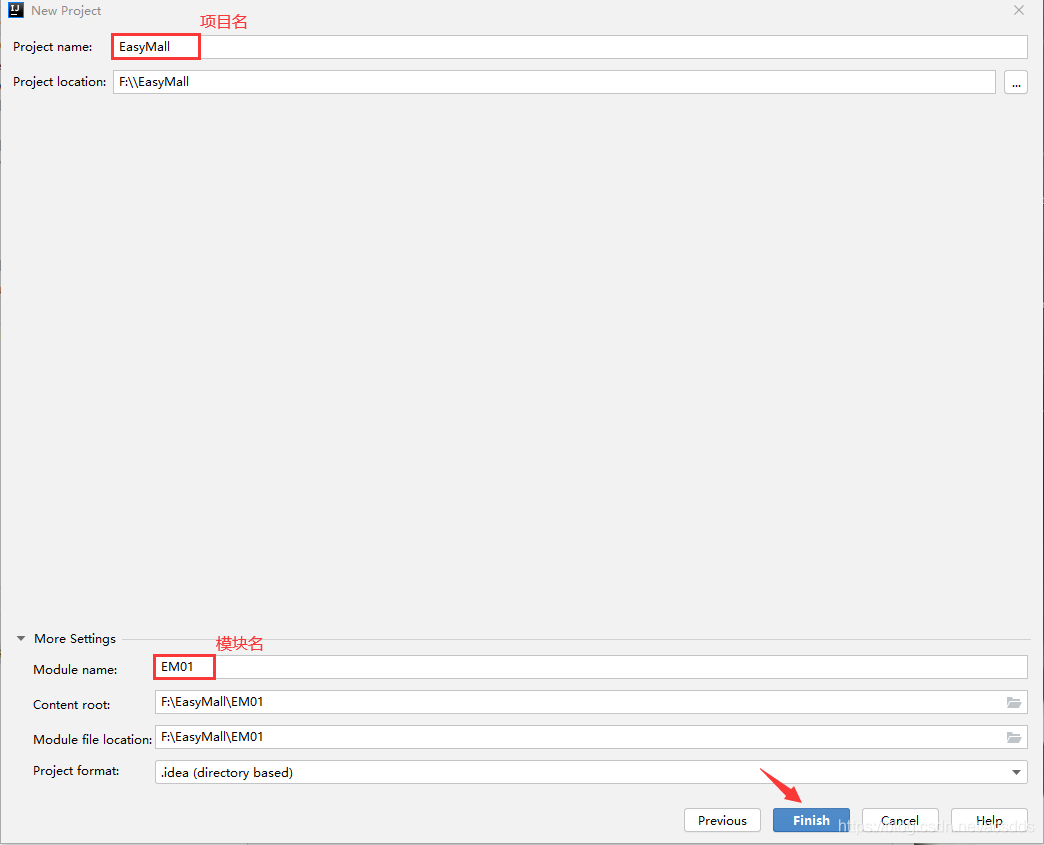The image size is (1044, 845).
Task: Open the Project format dropdown
Action: tap(591, 772)
